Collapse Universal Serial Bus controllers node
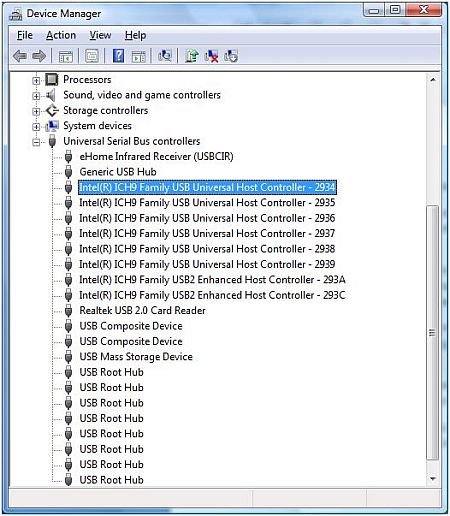Image resolution: width=450 pixels, height=516 pixels. [x=36, y=142]
